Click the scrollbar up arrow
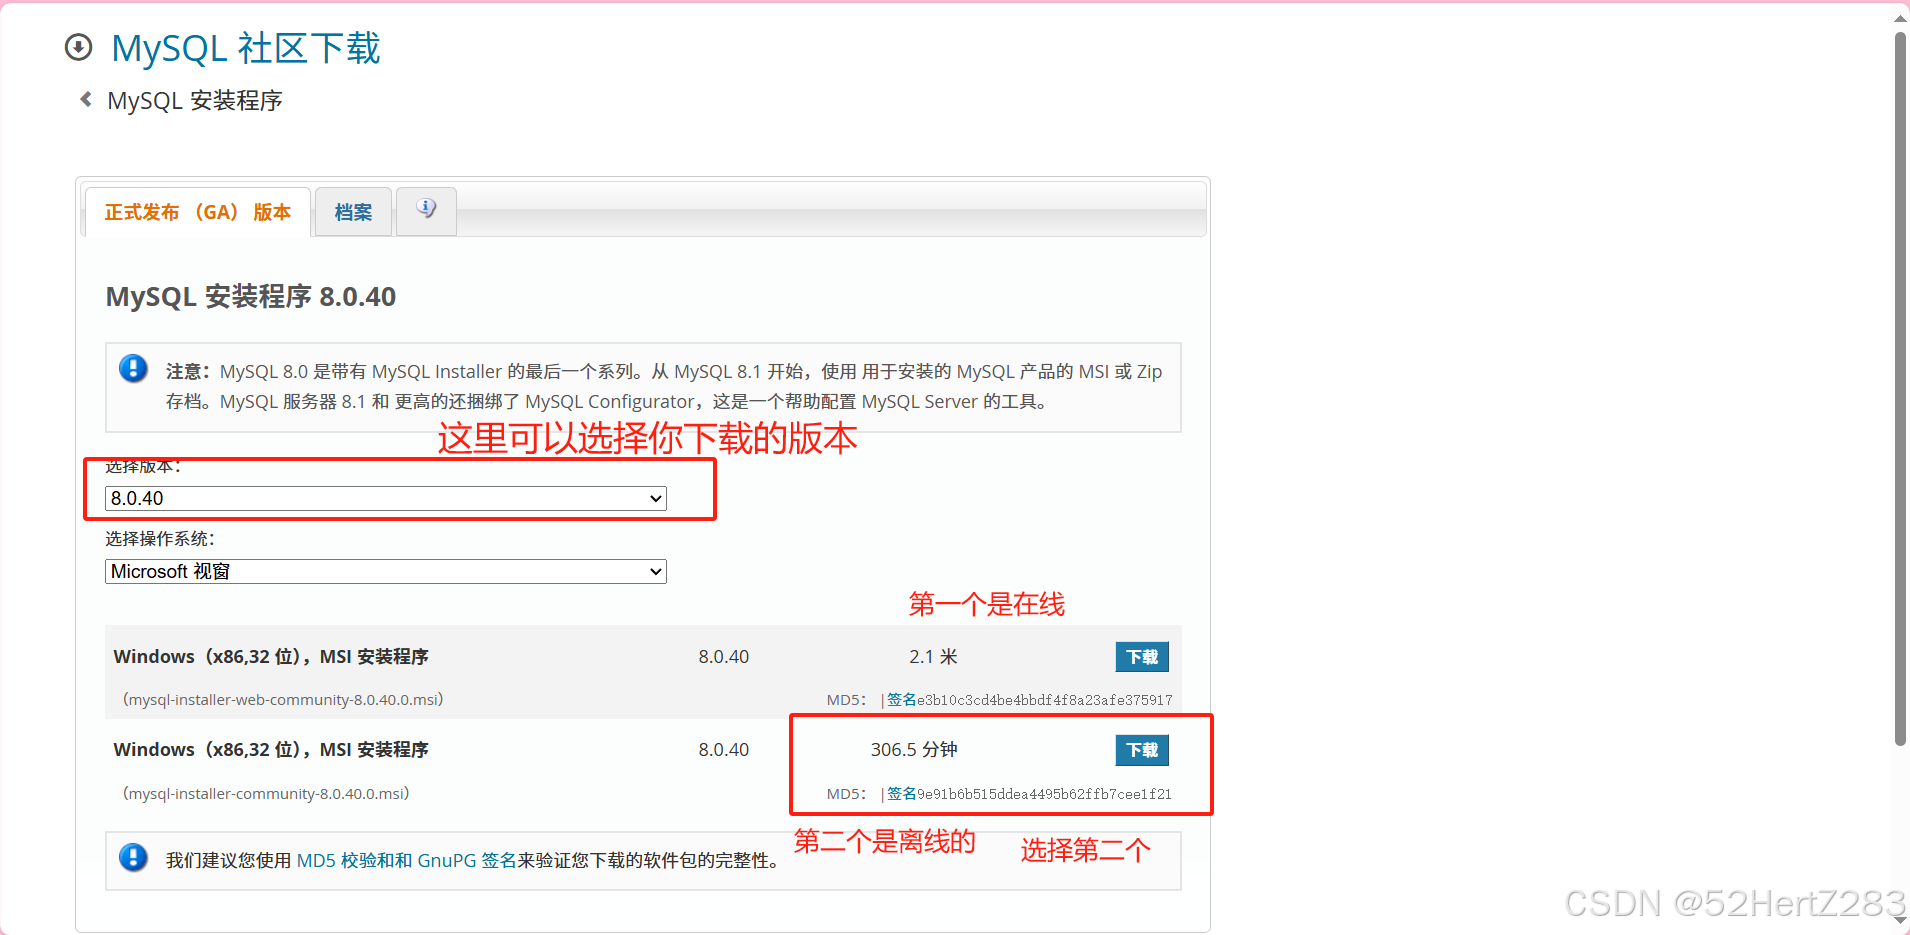The height and width of the screenshot is (935, 1910). [x=1900, y=17]
